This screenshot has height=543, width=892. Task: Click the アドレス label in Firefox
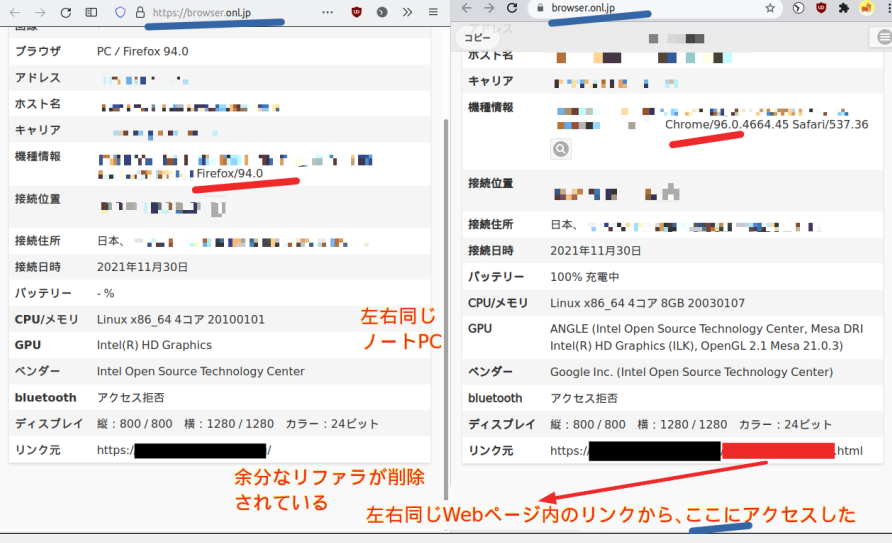tap(38, 78)
